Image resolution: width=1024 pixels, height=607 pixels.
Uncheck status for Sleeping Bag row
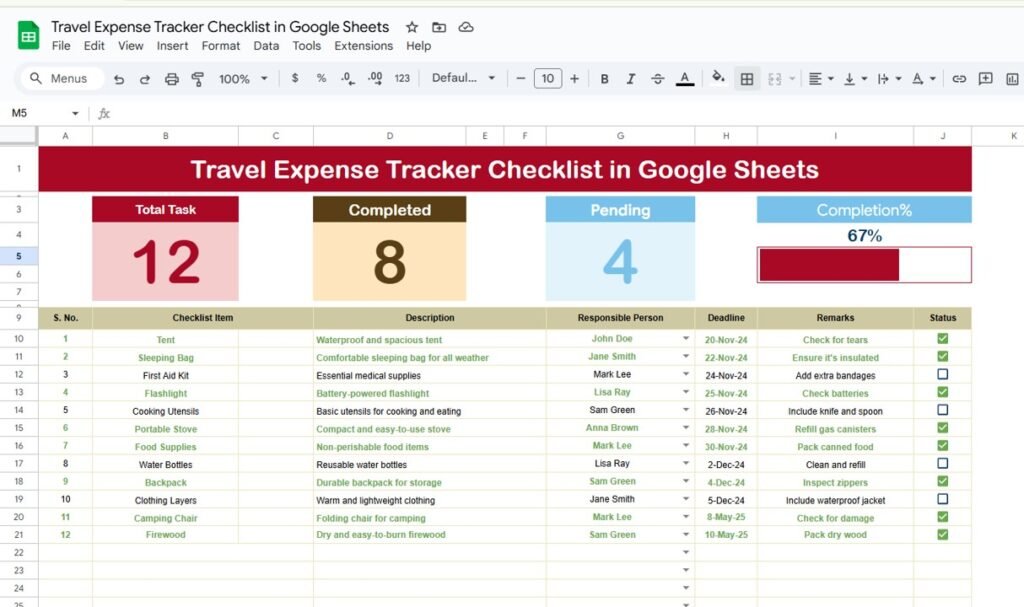pyautogui.click(x=942, y=356)
